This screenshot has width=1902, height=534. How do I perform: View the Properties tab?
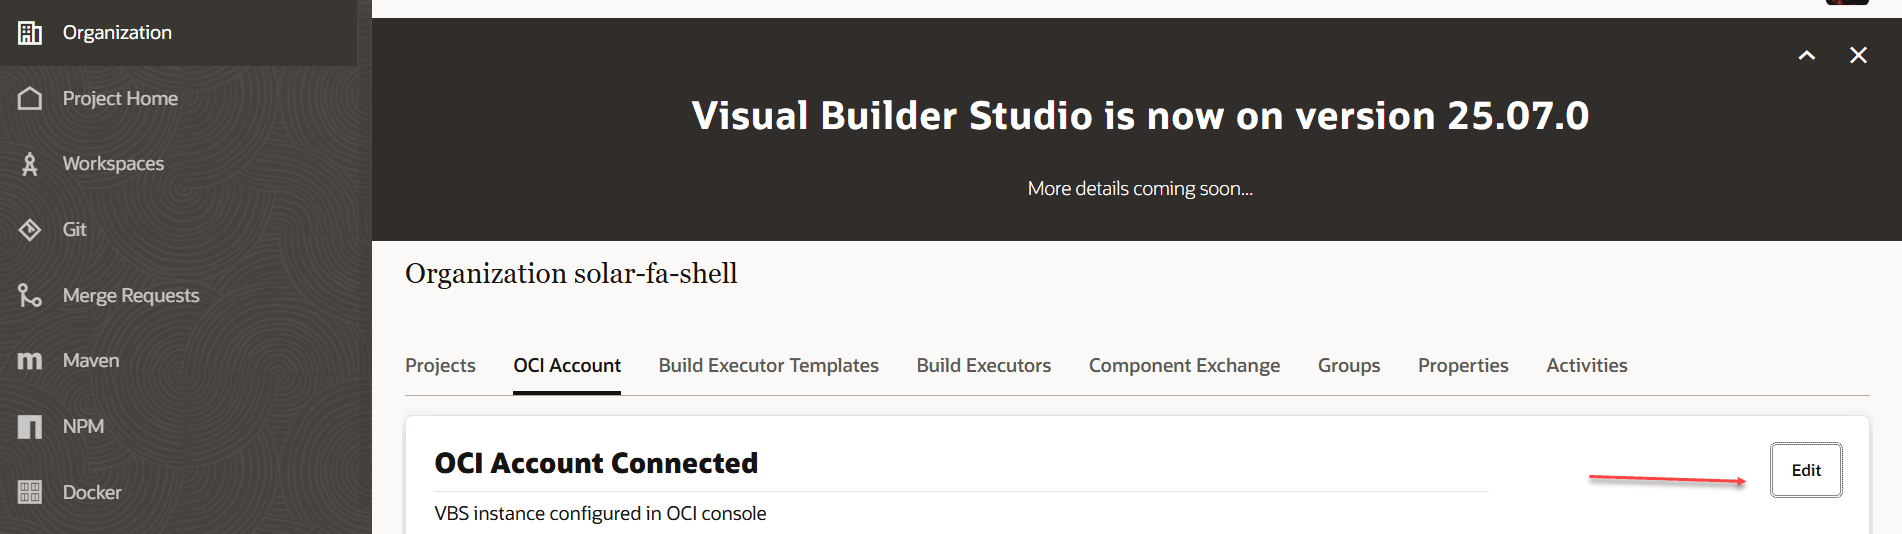[1463, 366]
